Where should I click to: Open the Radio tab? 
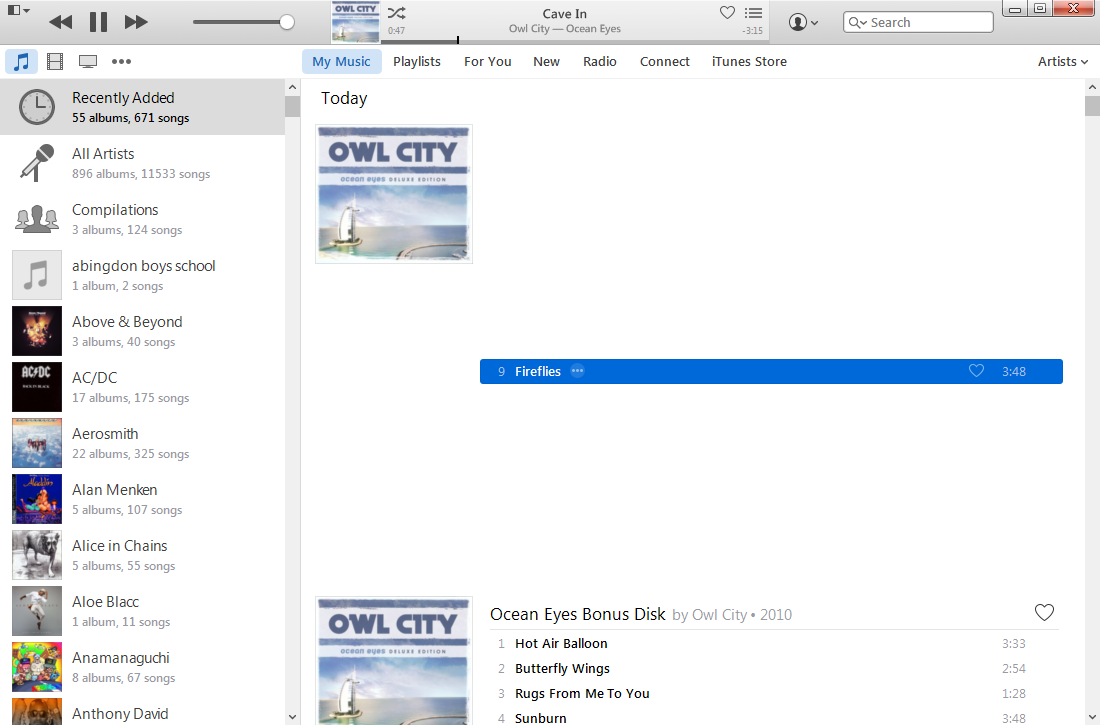coord(600,62)
